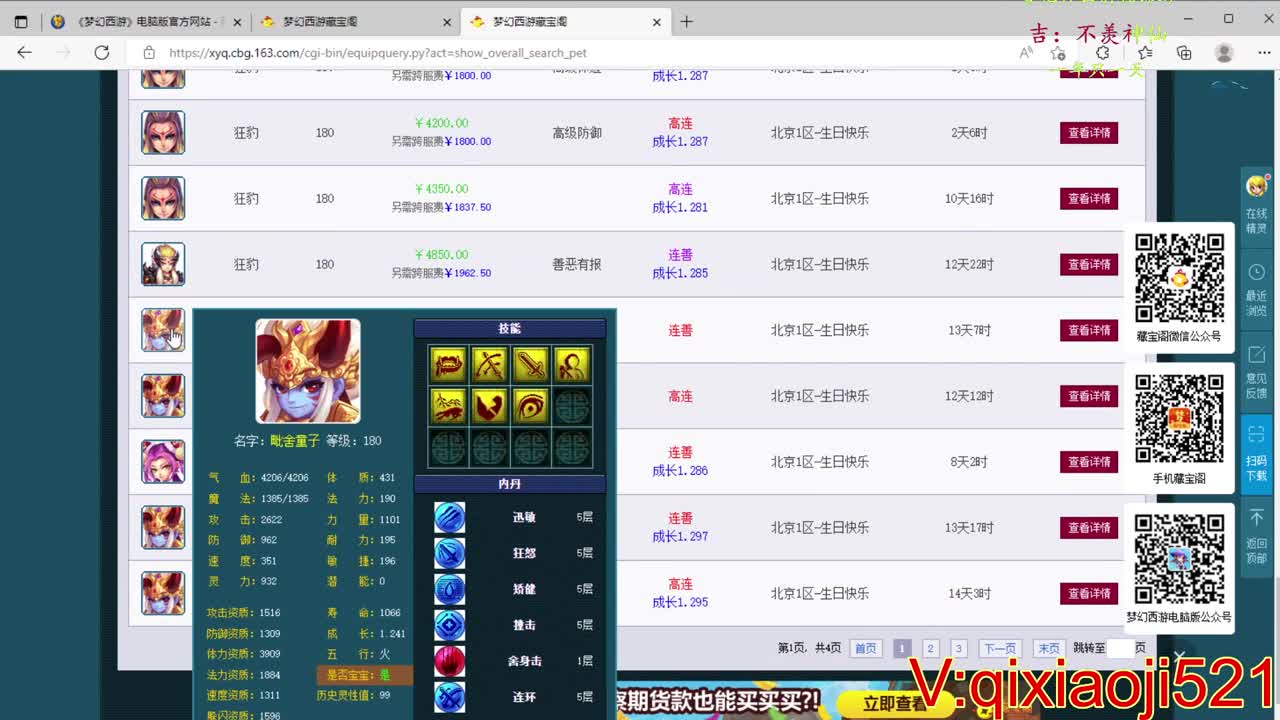Open the tab actions menu at the far left of the tab strip
Viewport: 1280px width, 720px height.
click(x=21, y=21)
